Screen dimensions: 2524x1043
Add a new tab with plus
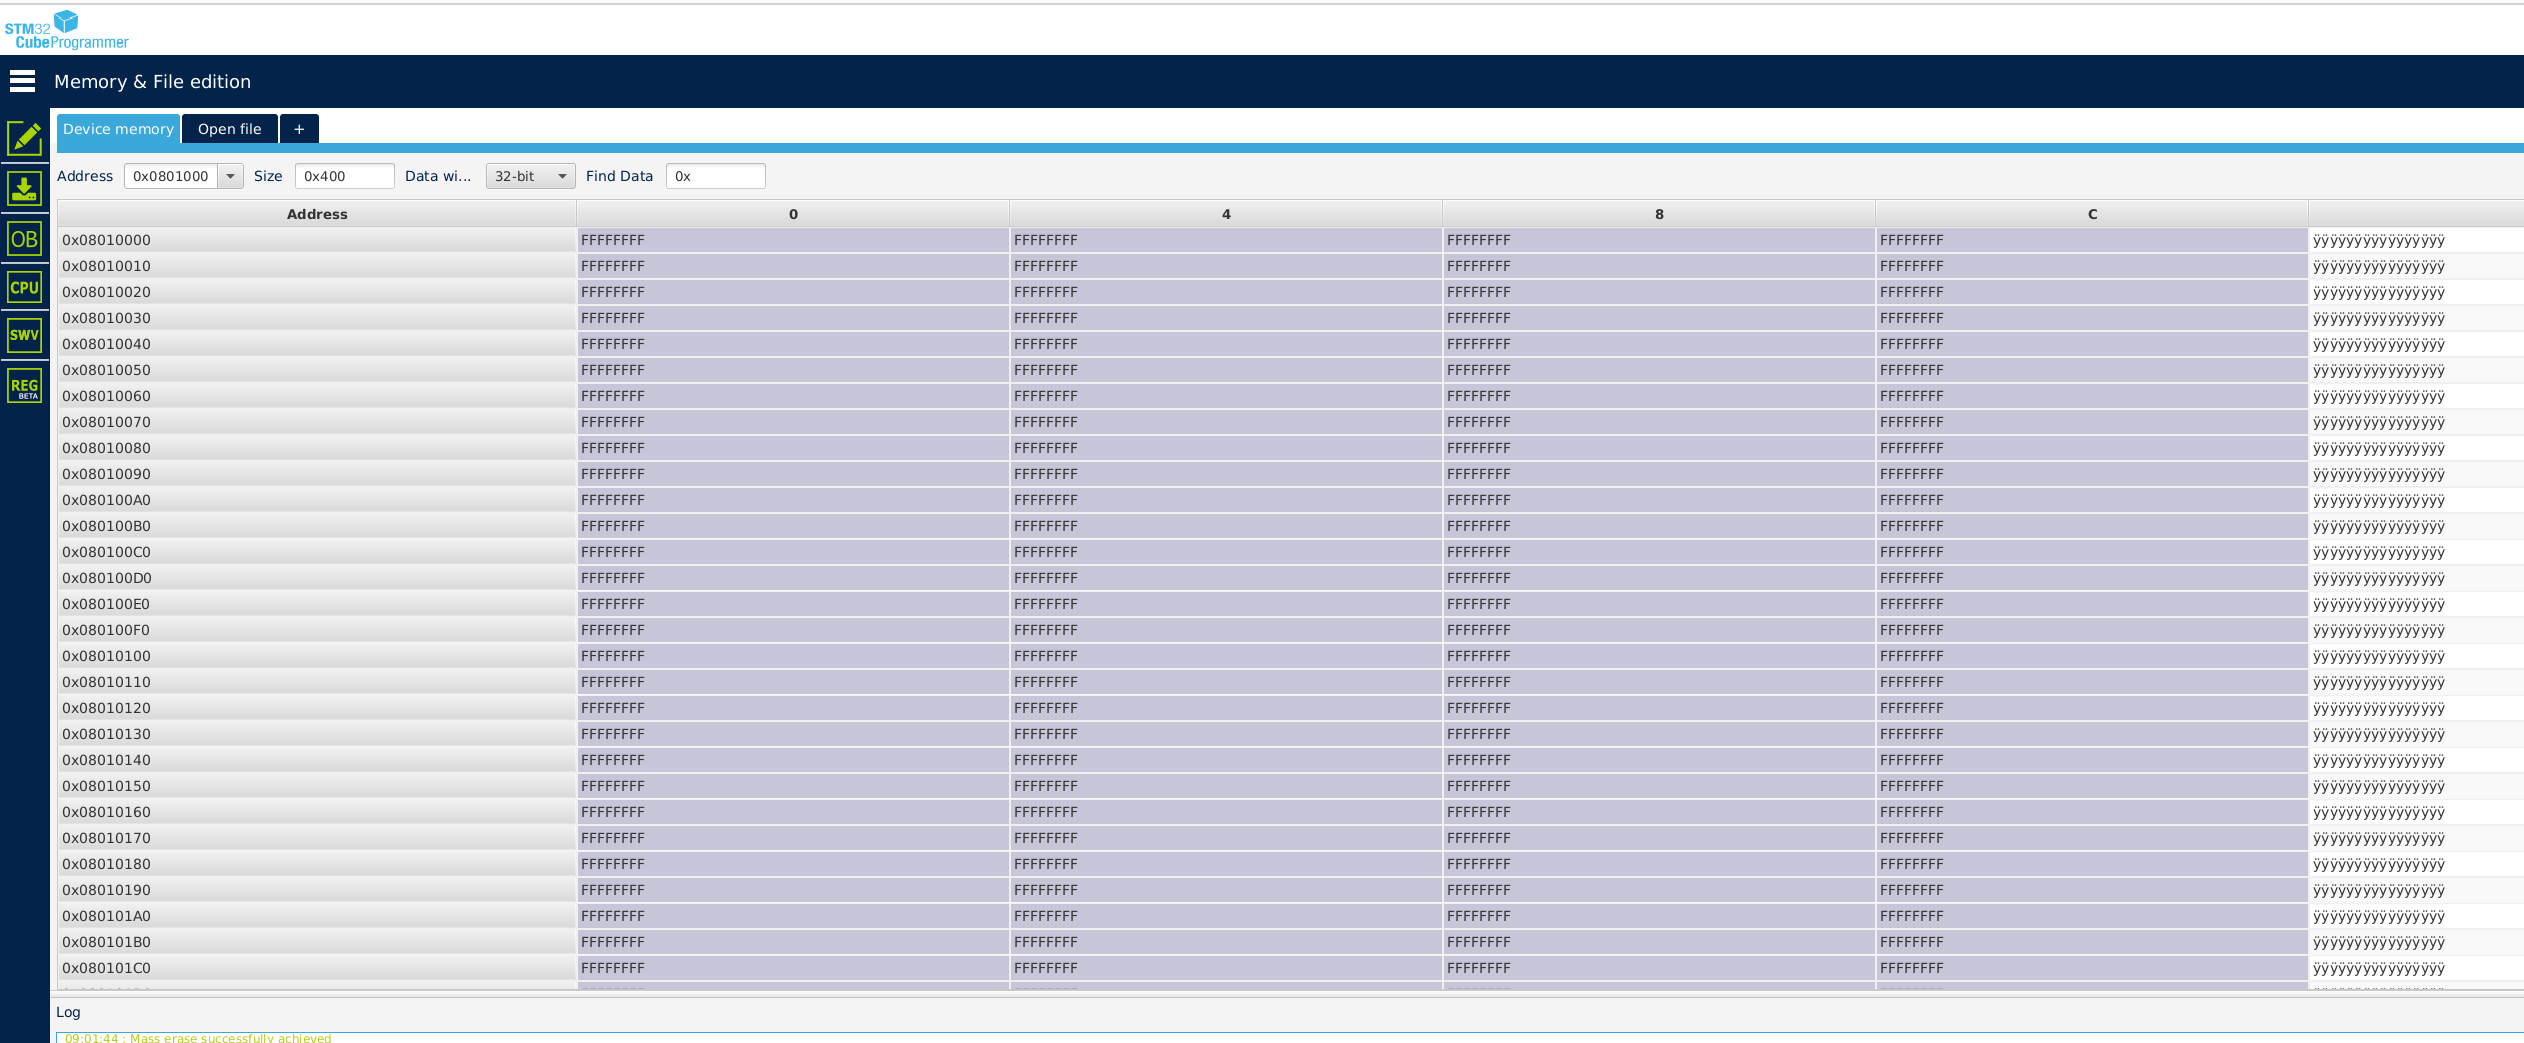click(x=299, y=129)
